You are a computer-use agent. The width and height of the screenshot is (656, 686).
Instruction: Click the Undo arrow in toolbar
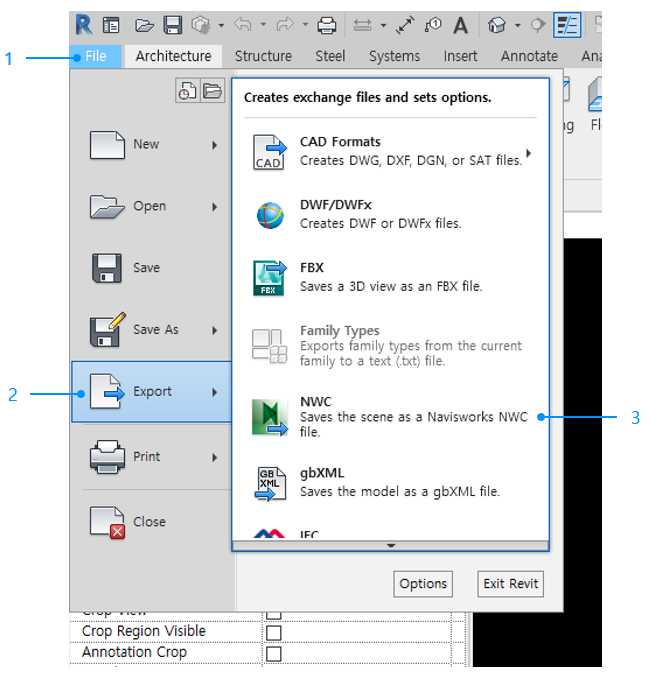242,24
